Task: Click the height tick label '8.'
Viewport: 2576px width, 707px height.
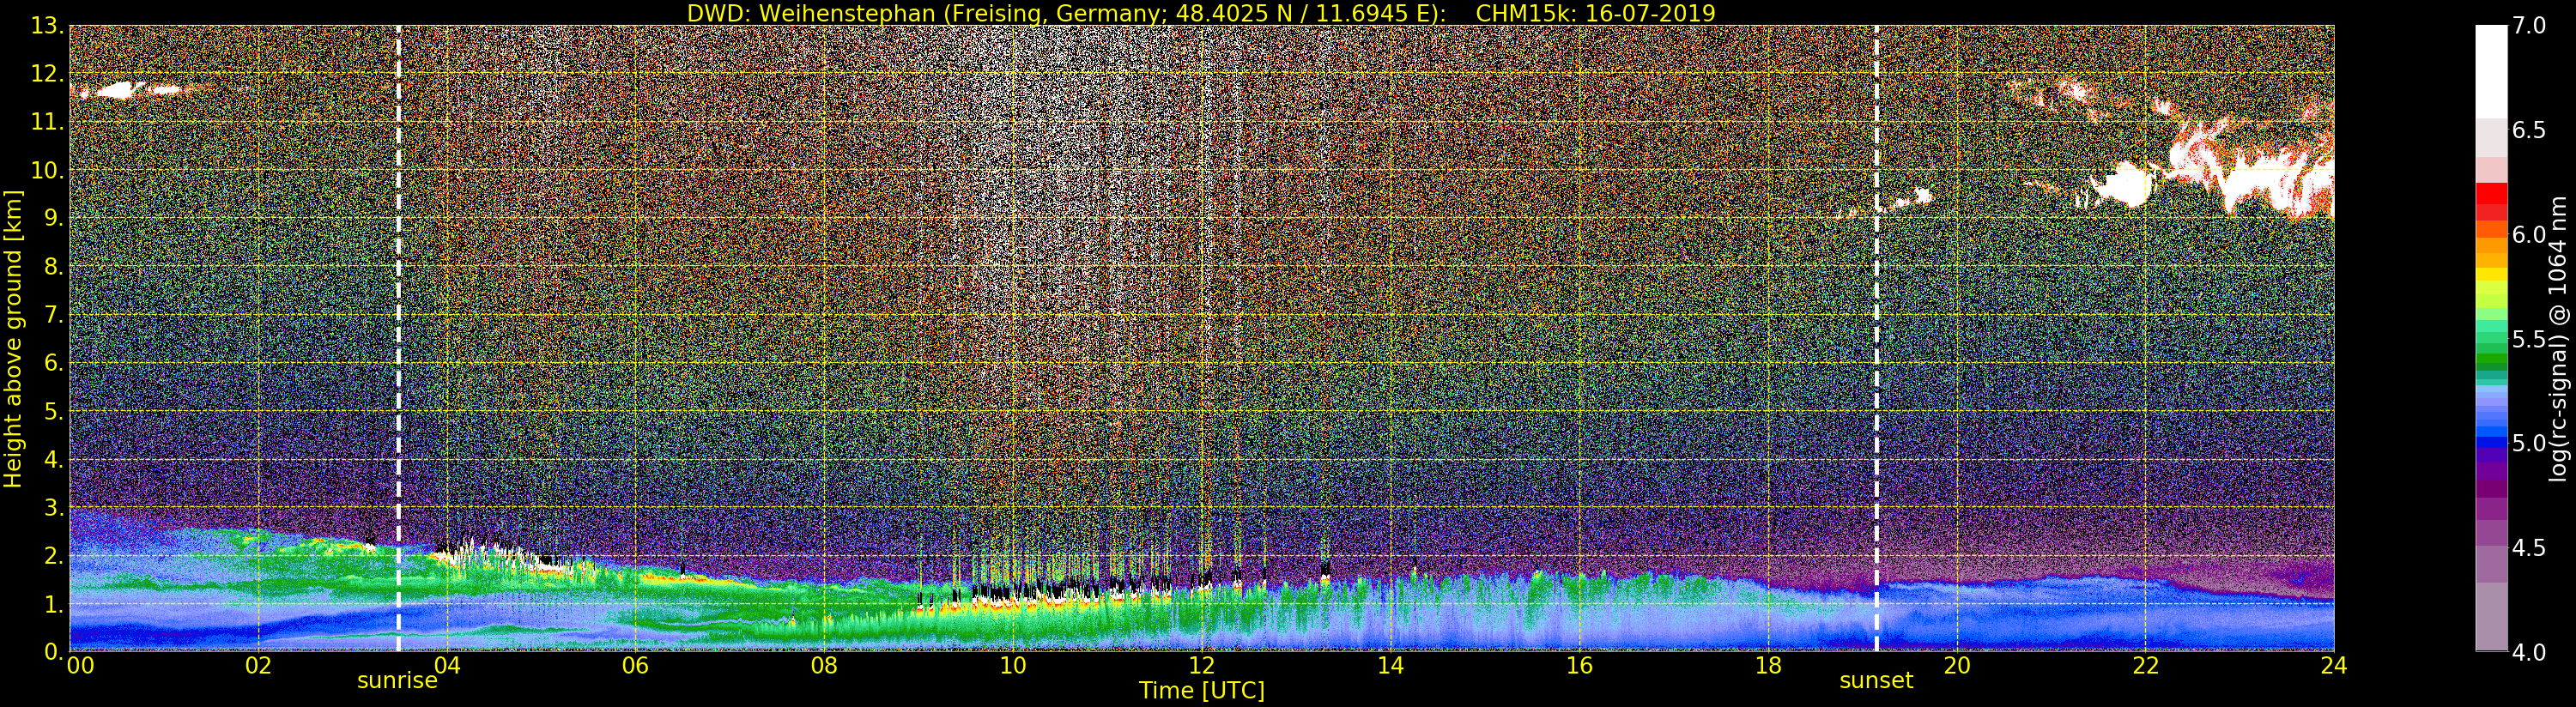Action: coord(53,267)
